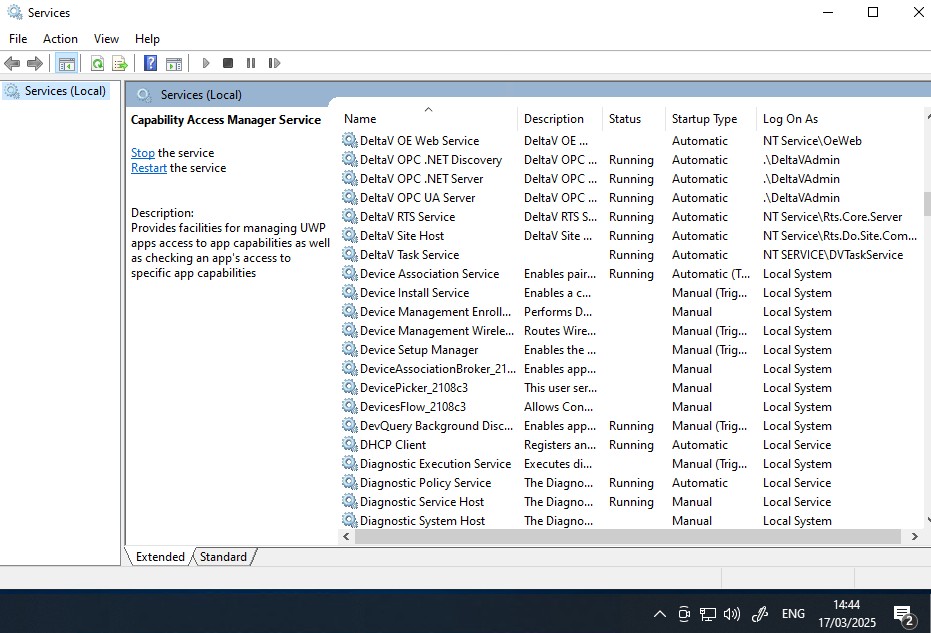The image size is (931, 633).
Task: Open the File menu
Action: click(18, 39)
